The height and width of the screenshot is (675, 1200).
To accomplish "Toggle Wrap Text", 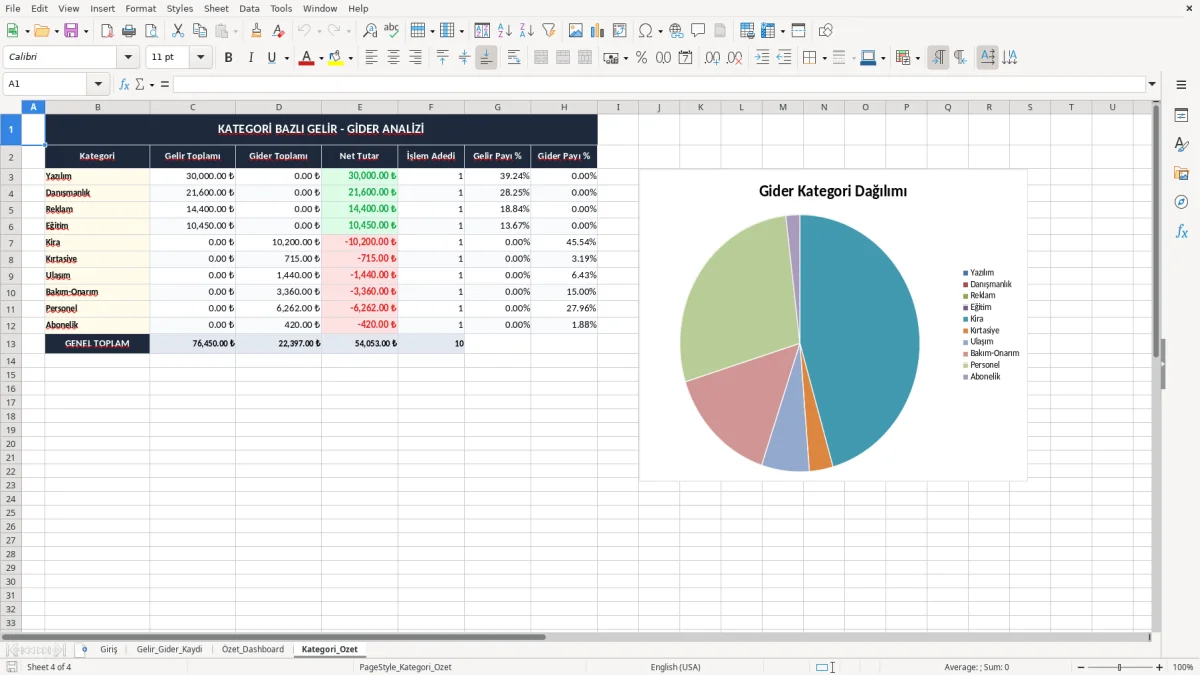I will 513,58.
